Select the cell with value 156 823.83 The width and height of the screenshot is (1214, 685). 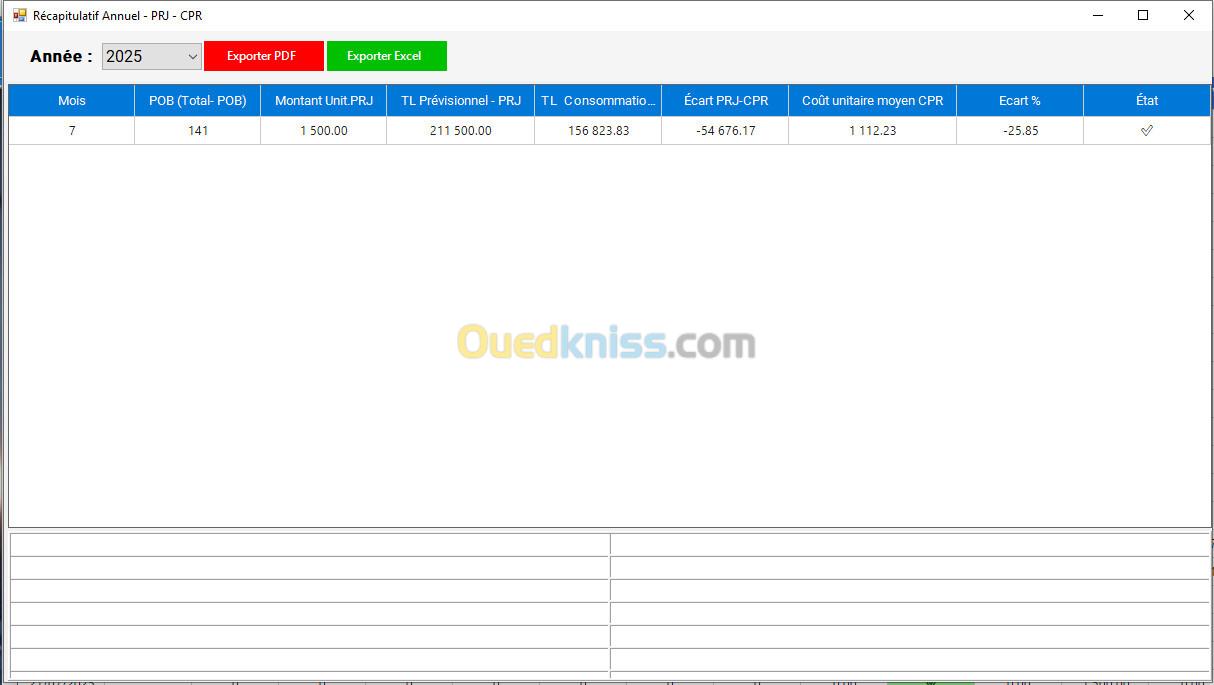[597, 131]
